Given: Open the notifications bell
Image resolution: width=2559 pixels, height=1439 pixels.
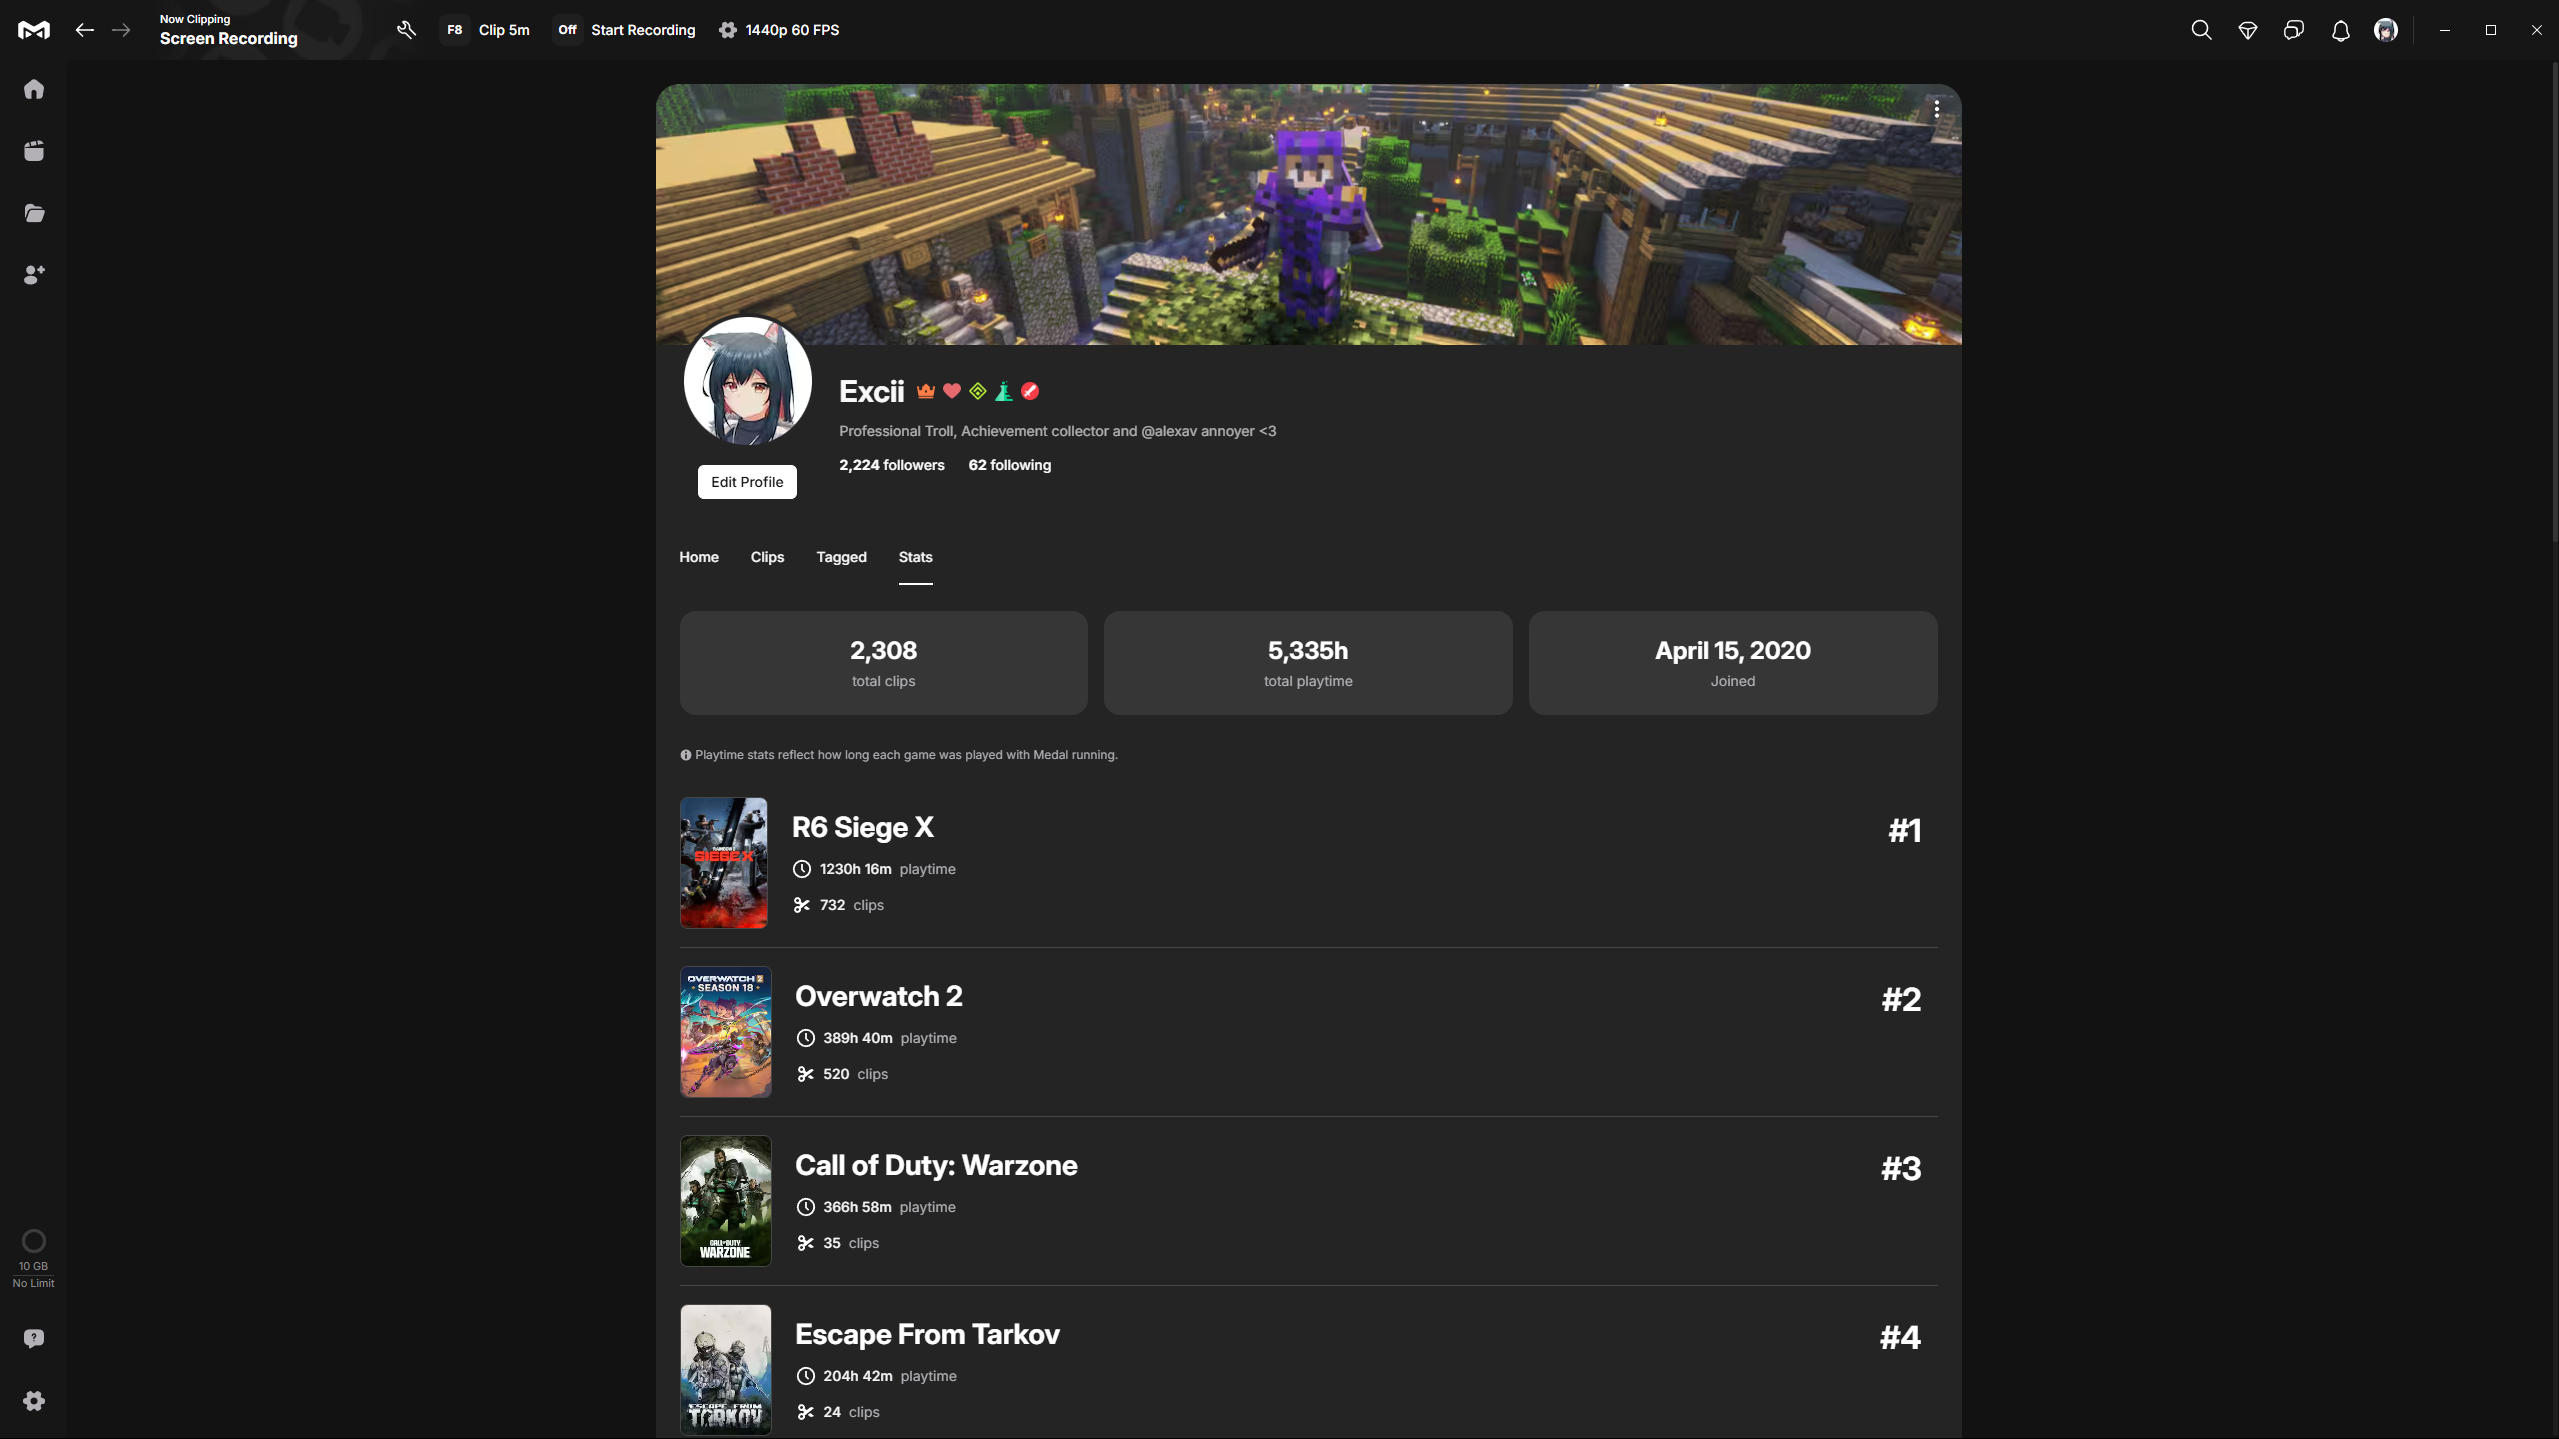Looking at the screenshot, I should point(2340,30).
